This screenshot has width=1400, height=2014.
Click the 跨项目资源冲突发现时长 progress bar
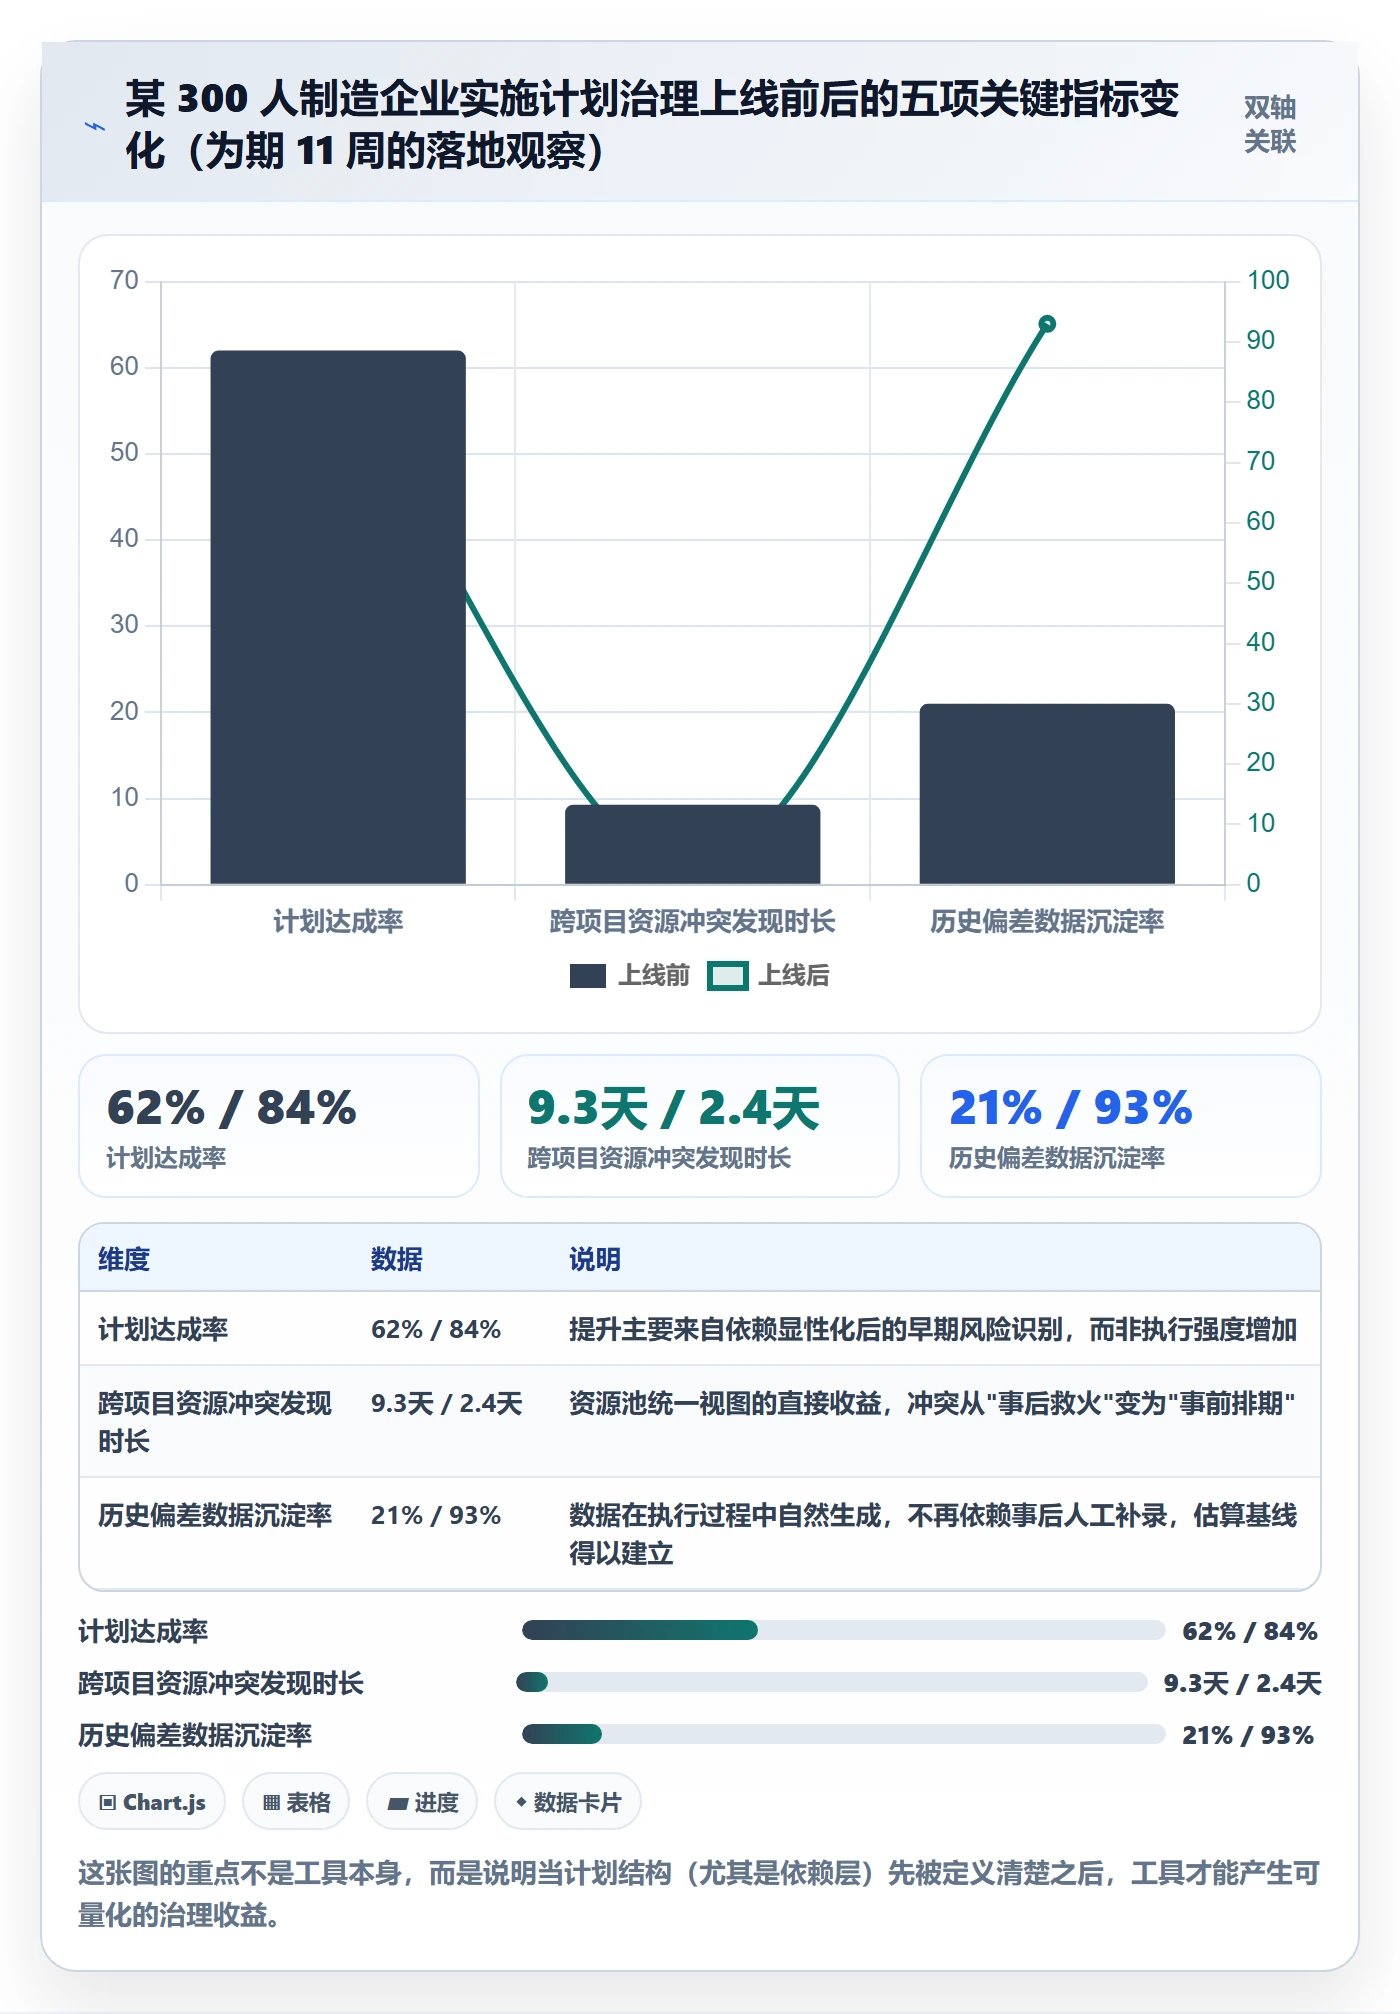coord(832,1682)
